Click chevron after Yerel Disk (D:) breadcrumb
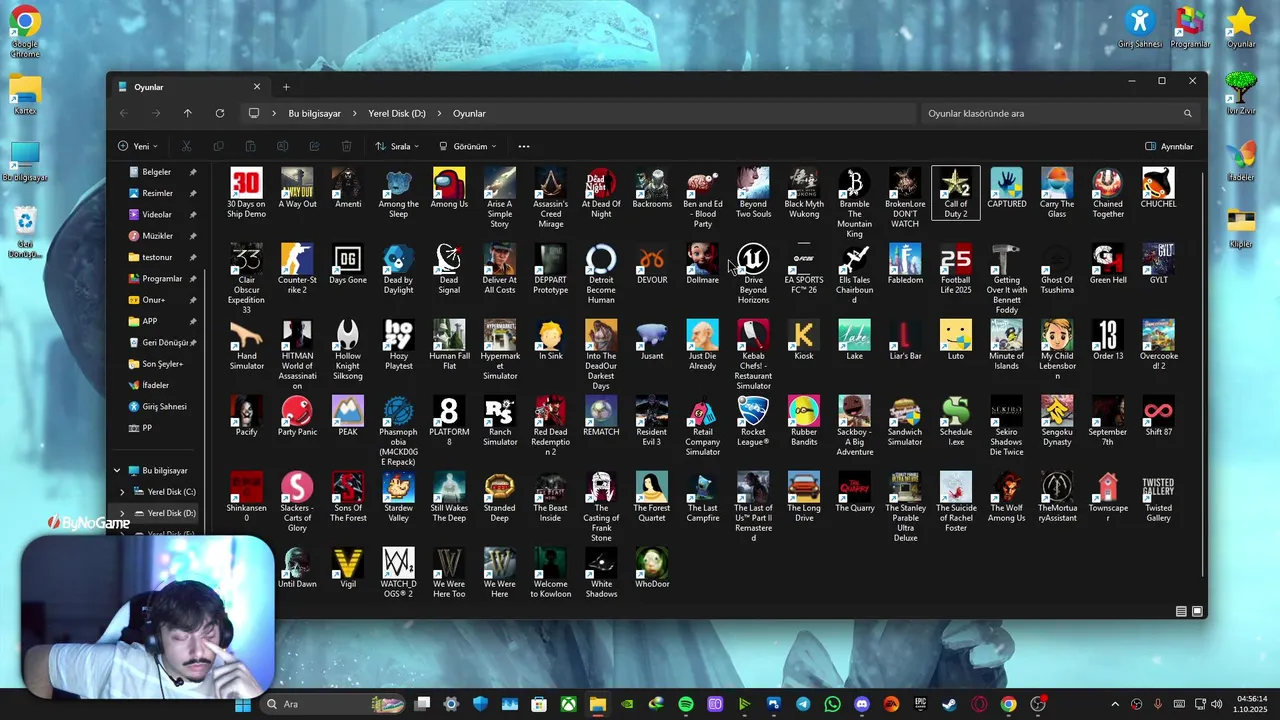Viewport: 1280px width, 720px height. point(439,114)
